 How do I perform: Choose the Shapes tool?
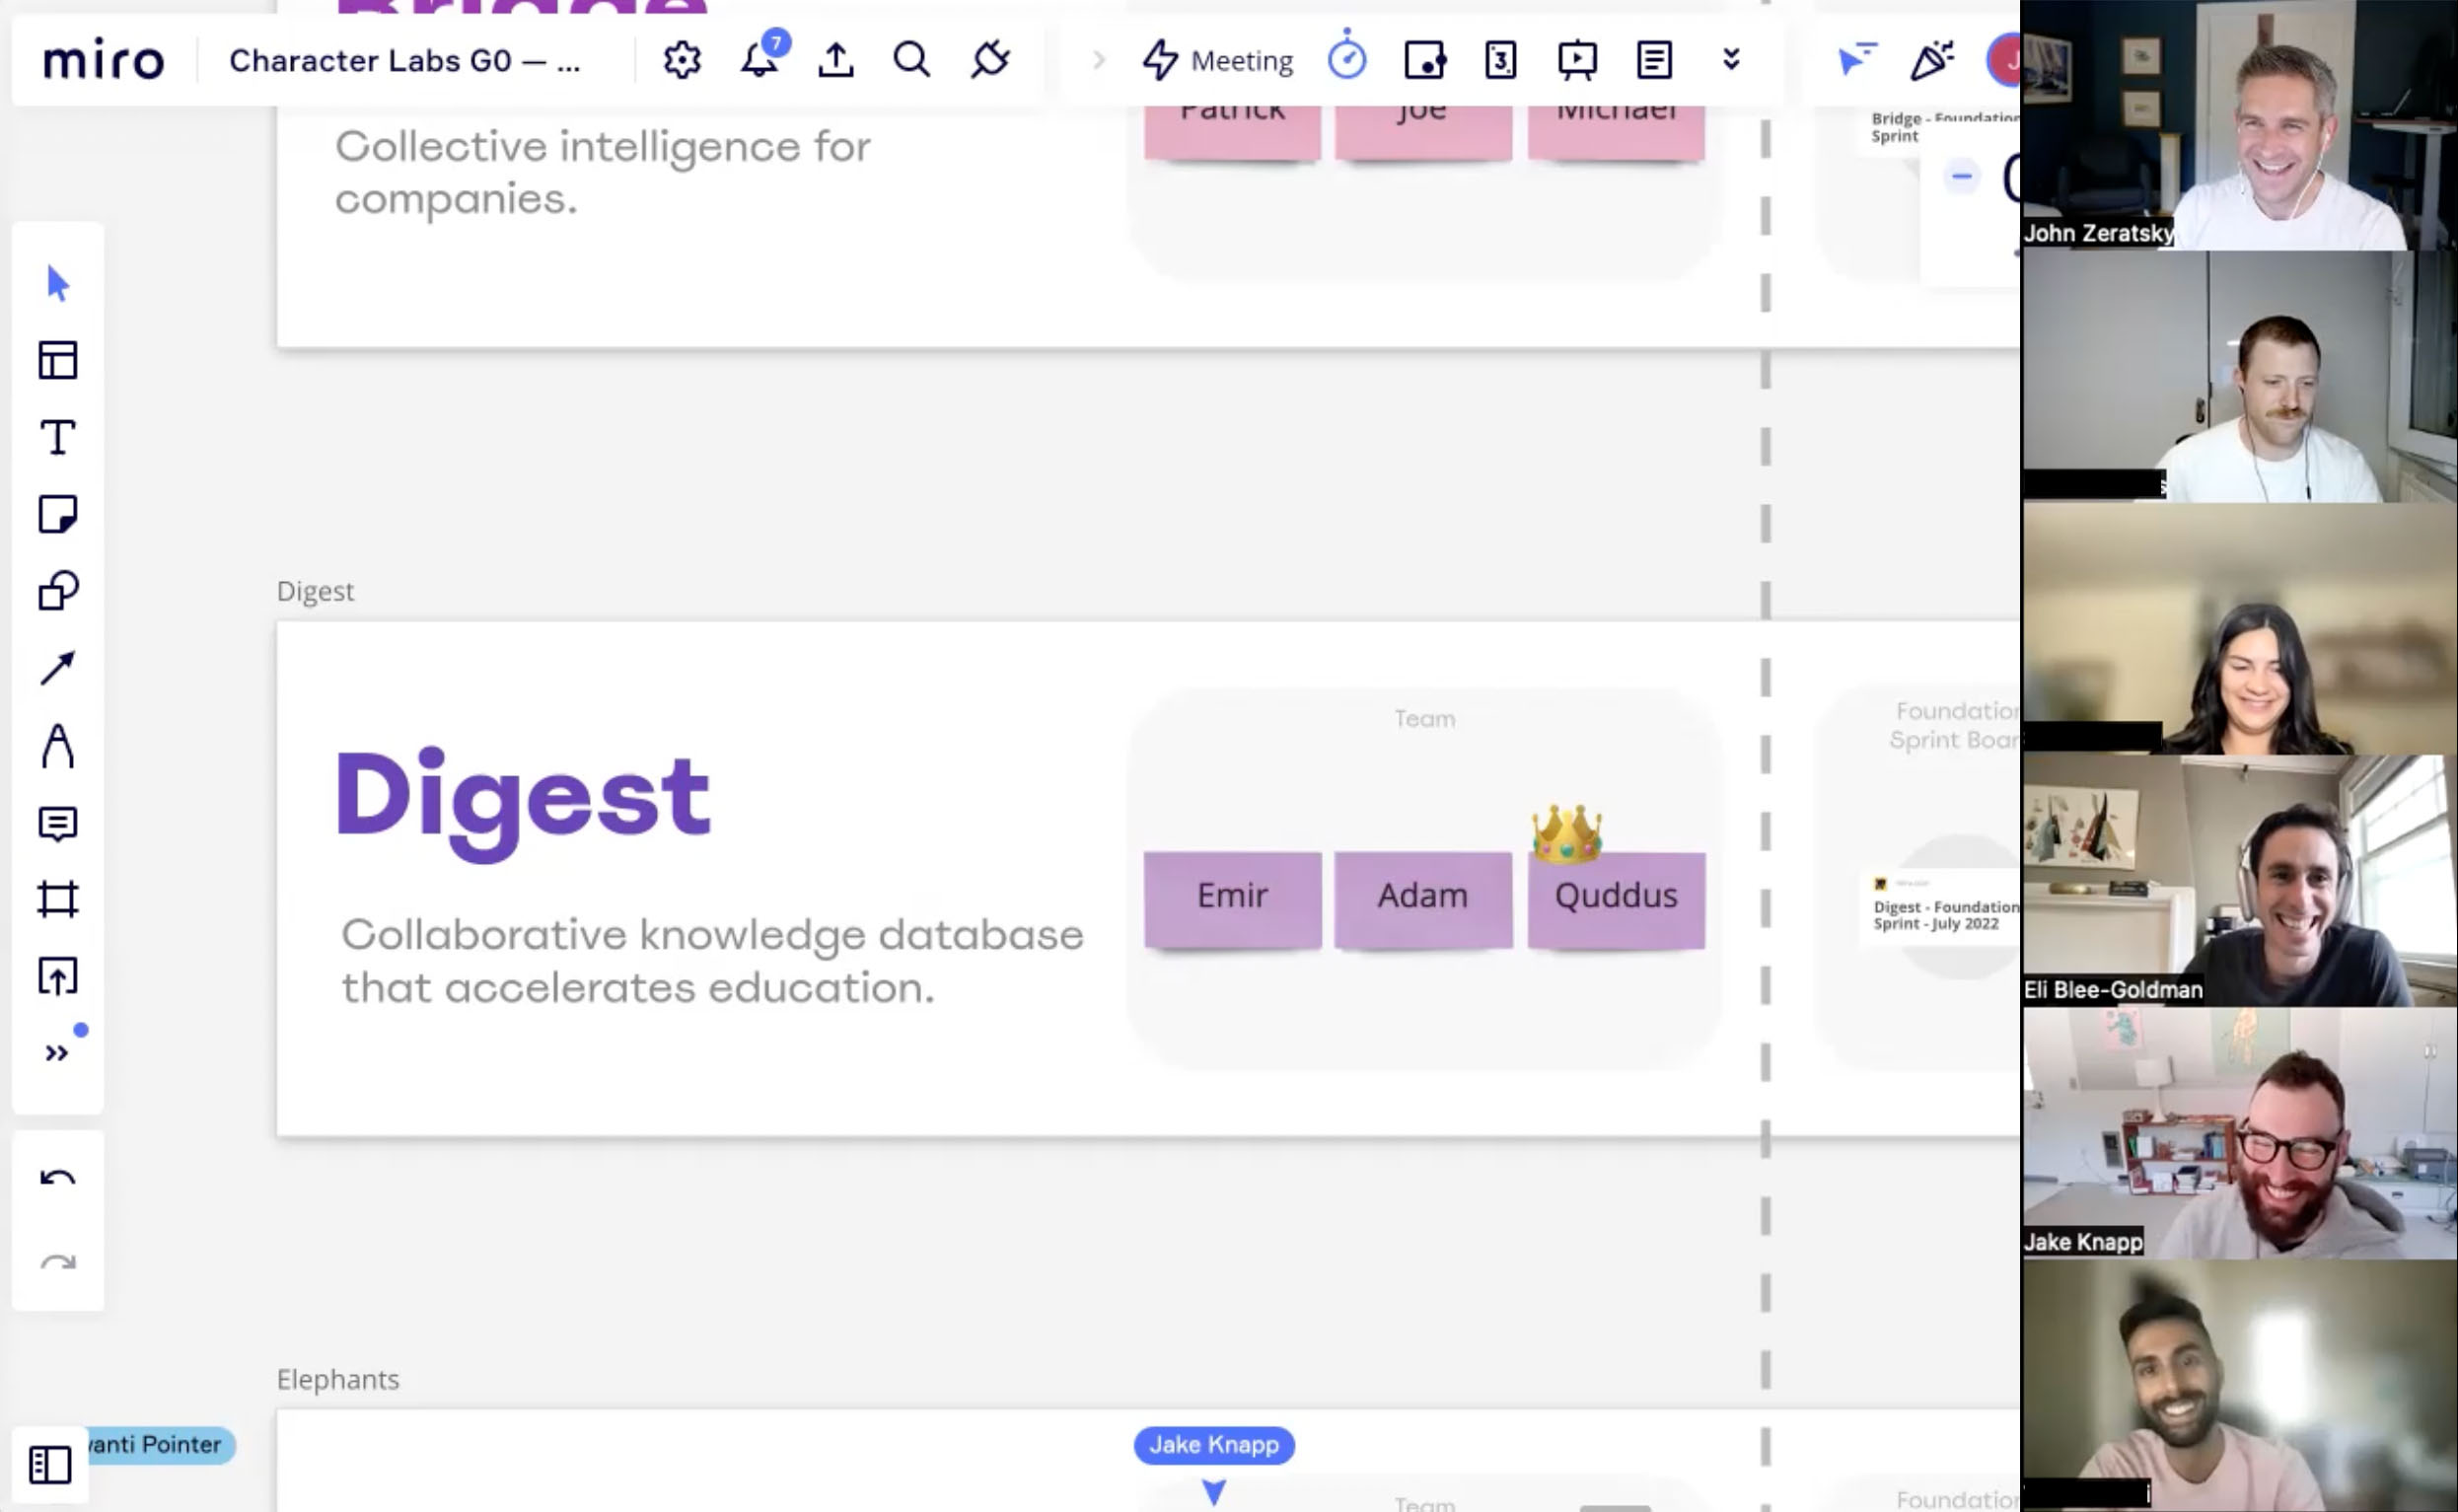coord(58,591)
